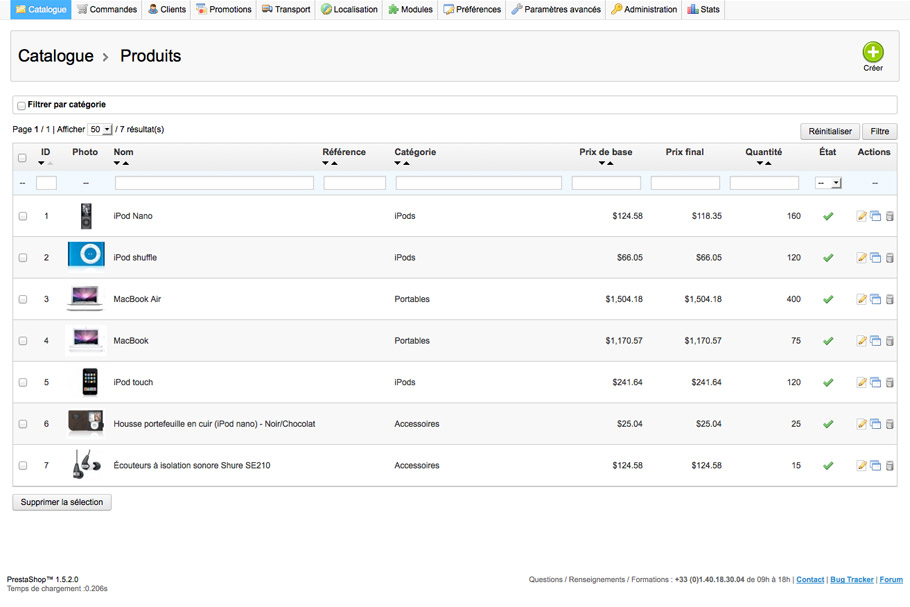
Task: Edit the iPod touch product
Action: coord(862,382)
